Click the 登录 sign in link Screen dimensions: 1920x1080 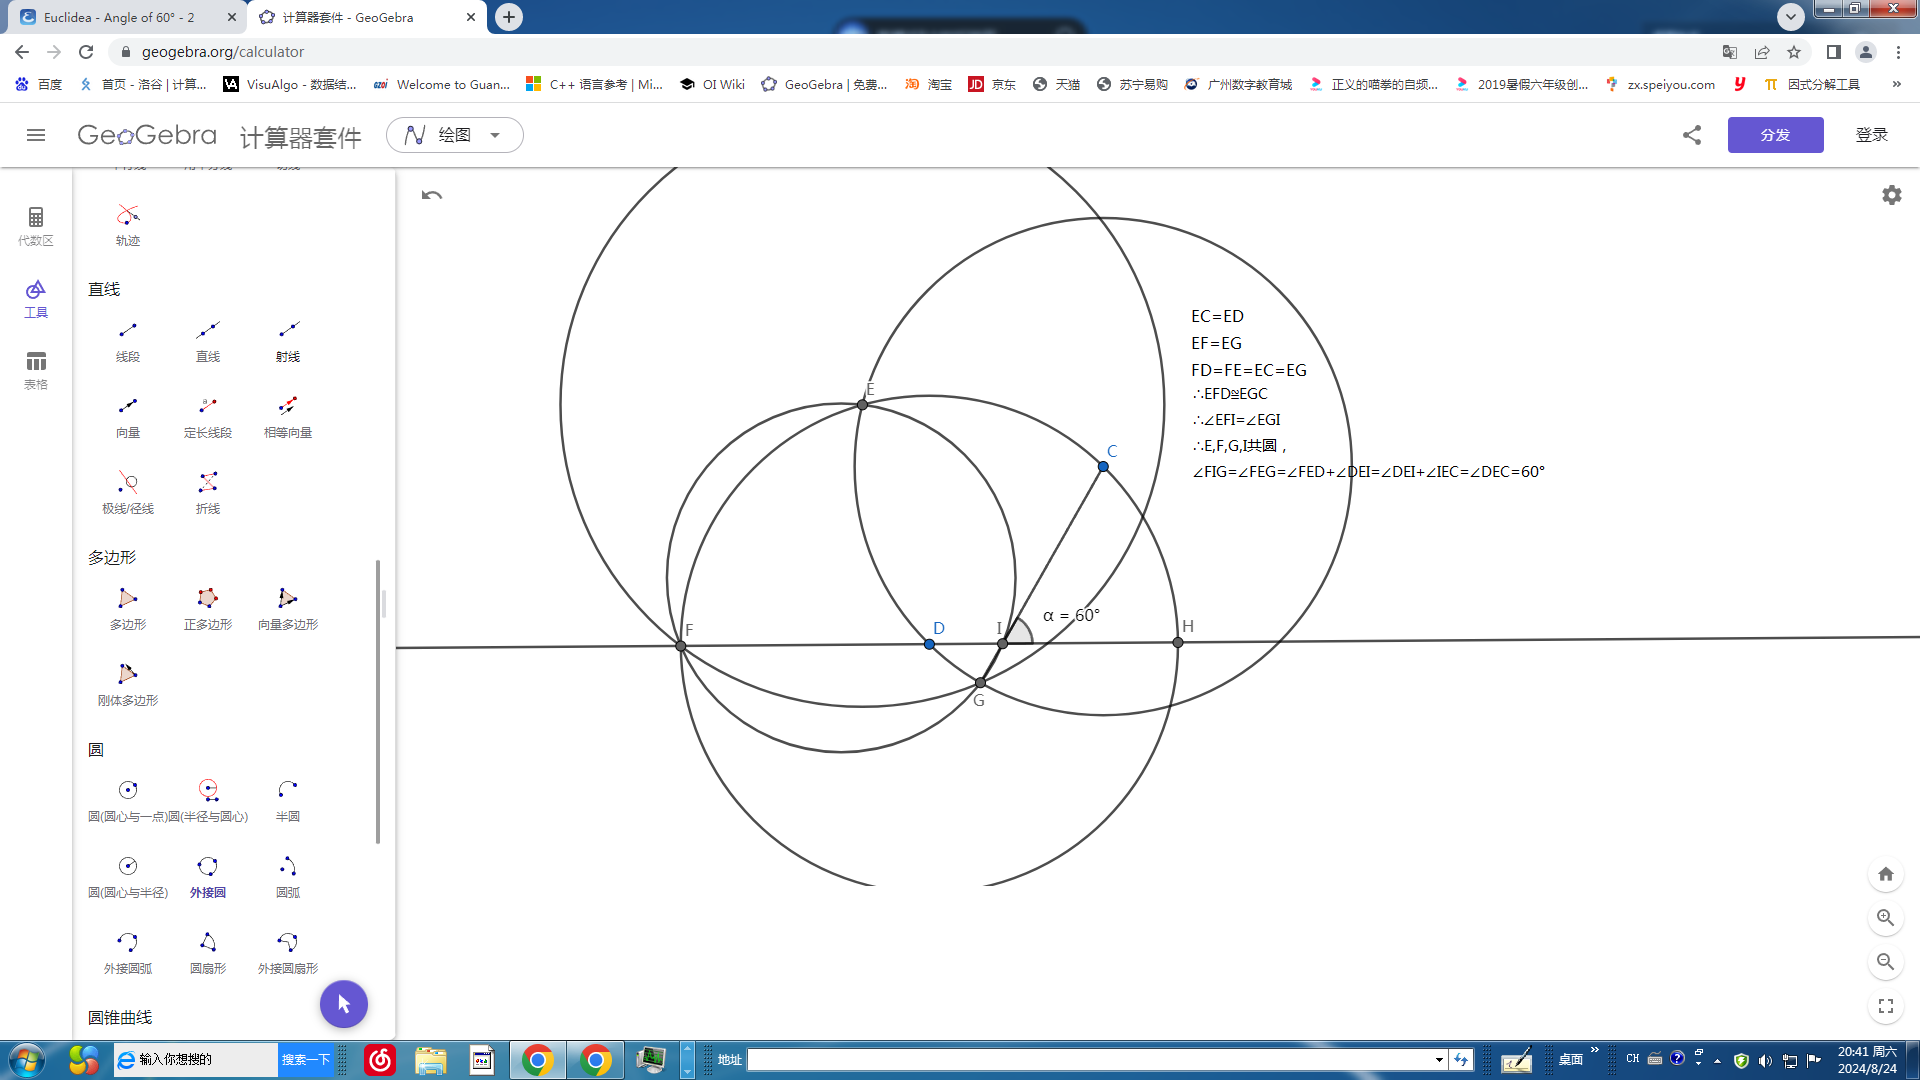coord(1871,135)
